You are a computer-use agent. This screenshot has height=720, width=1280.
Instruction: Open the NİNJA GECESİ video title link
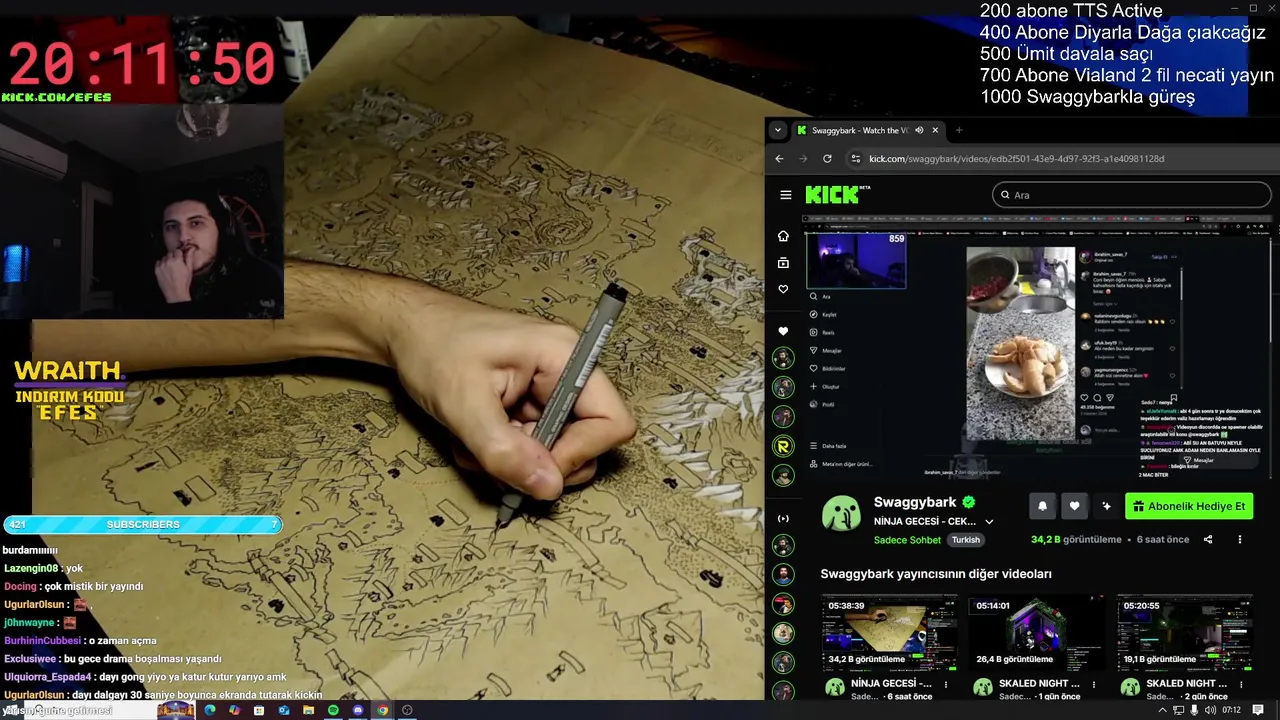[891, 683]
